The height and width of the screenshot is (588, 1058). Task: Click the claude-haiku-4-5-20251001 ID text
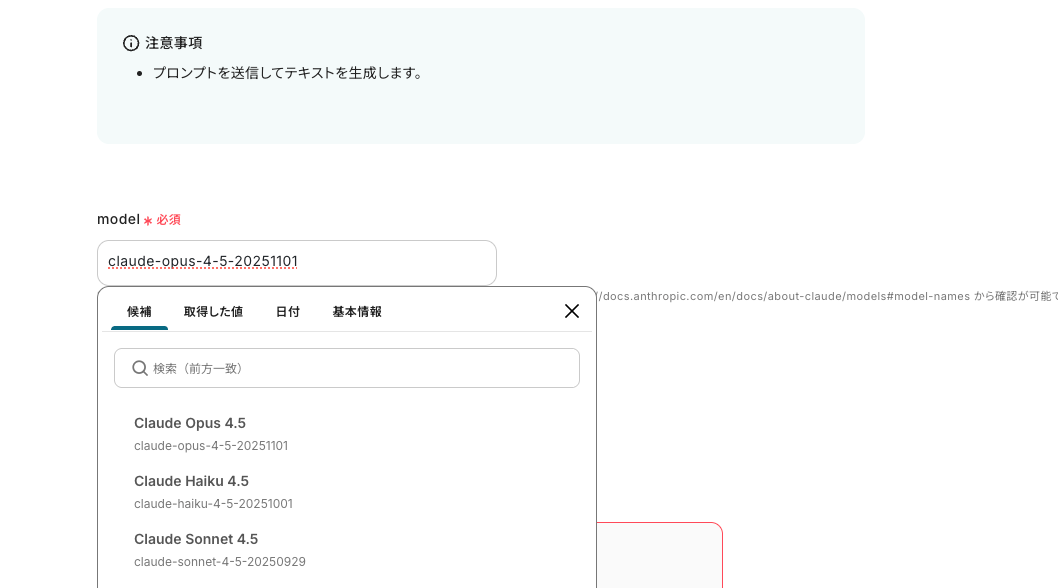tap(213, 504)
